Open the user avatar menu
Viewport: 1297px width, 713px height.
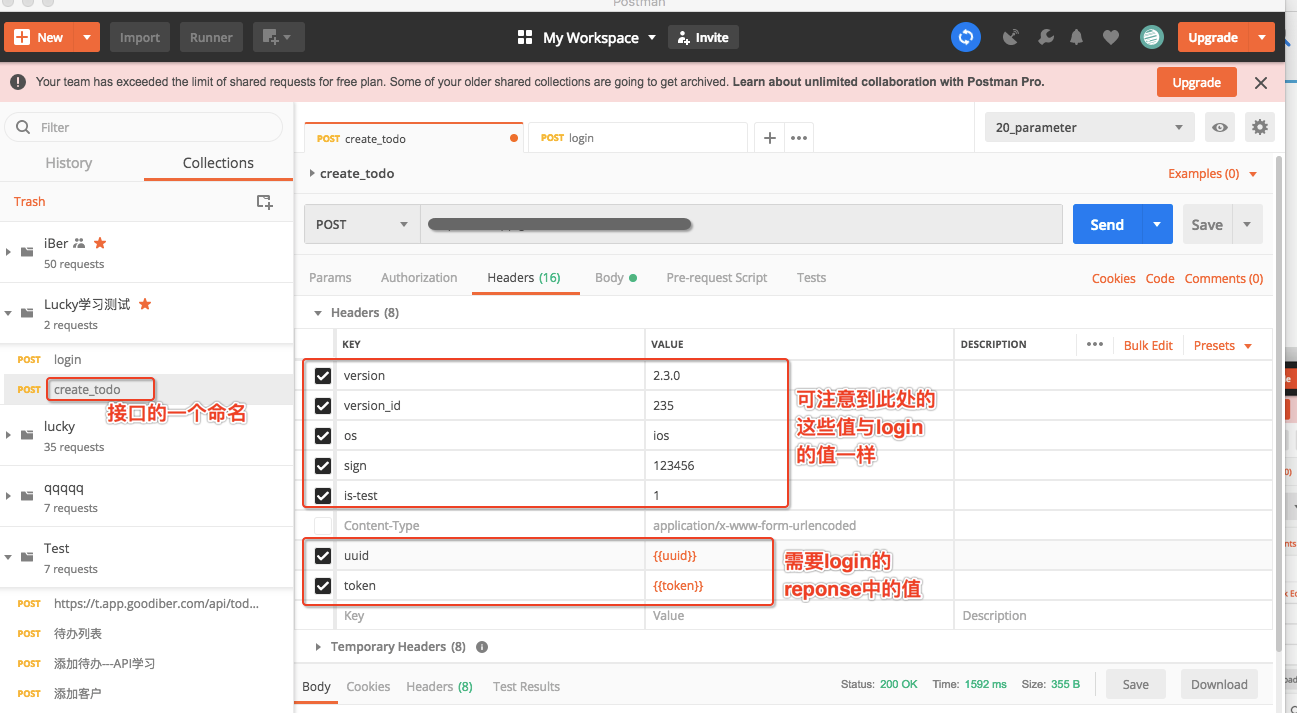[1151, 38]
